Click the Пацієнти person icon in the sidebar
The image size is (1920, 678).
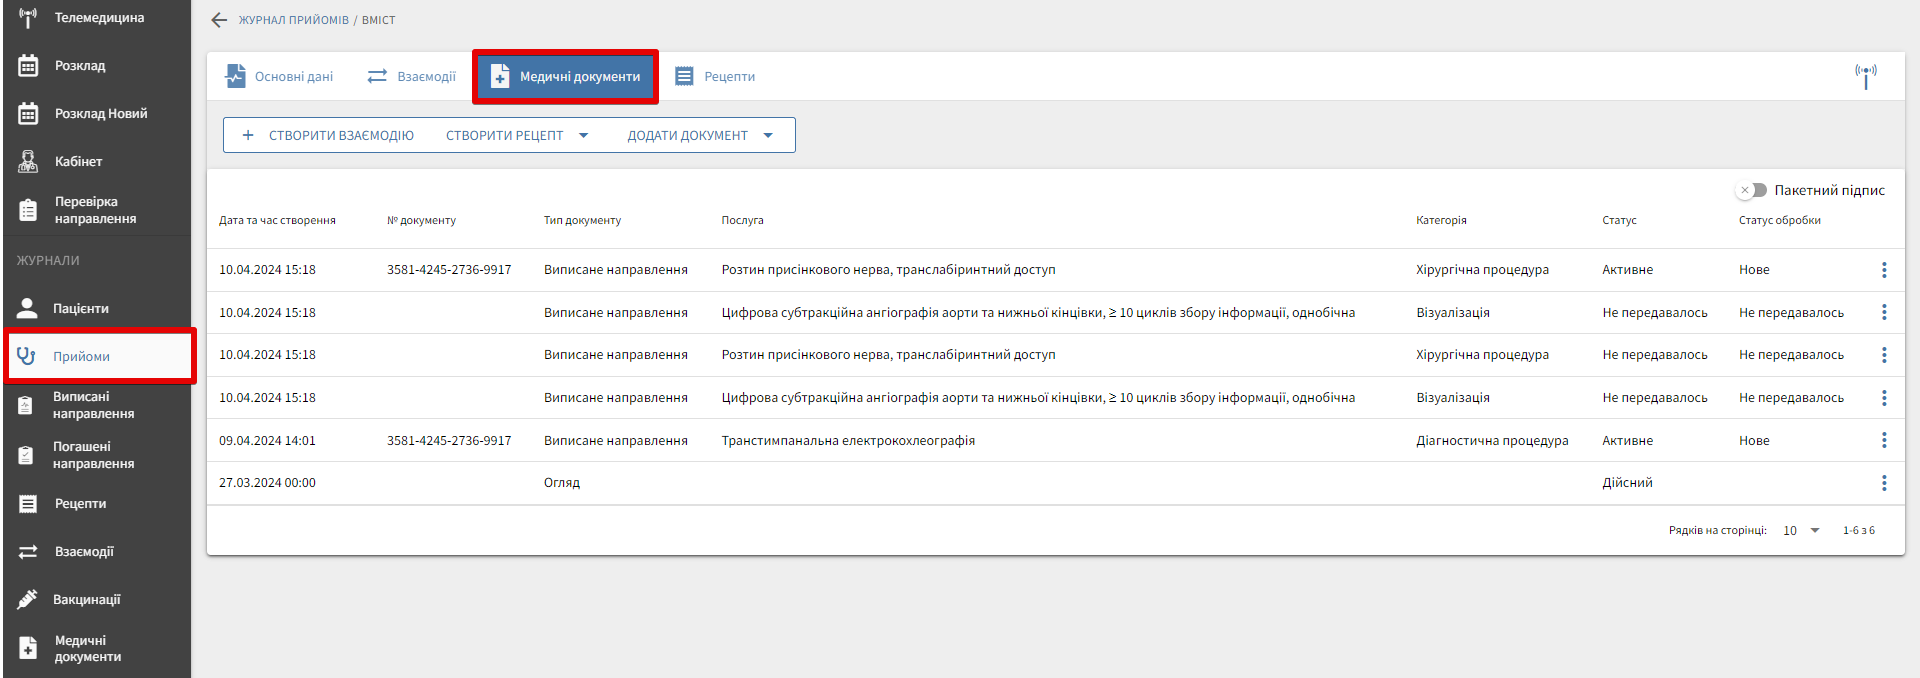tap(28, 308)
